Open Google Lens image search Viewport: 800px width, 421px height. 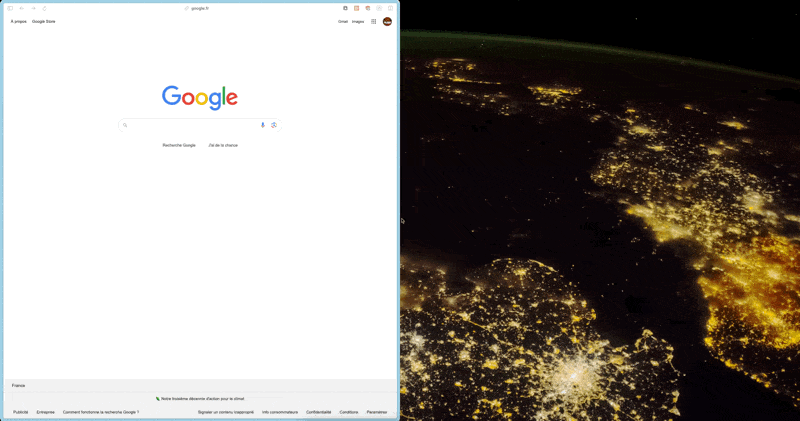click(274, 125)
